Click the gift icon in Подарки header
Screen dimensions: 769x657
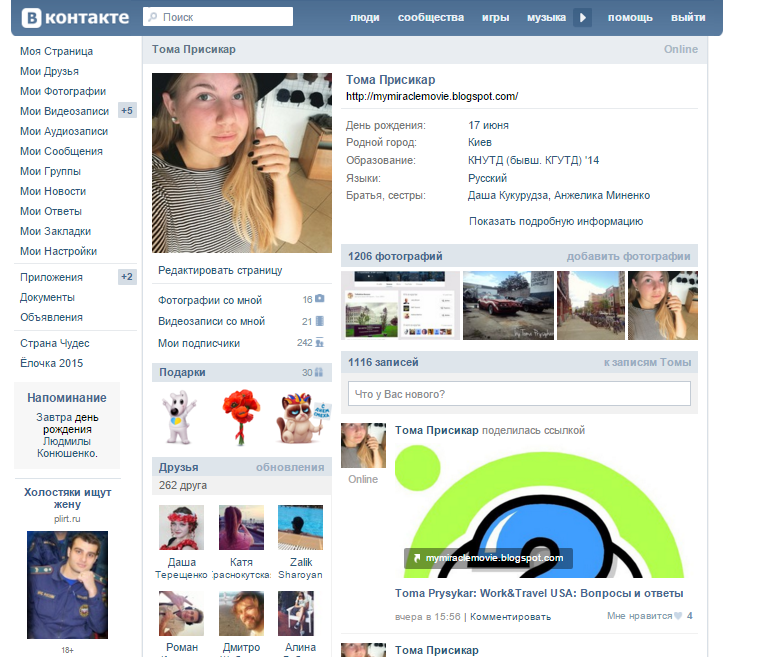pyautogui.click(x=319, y=372)
